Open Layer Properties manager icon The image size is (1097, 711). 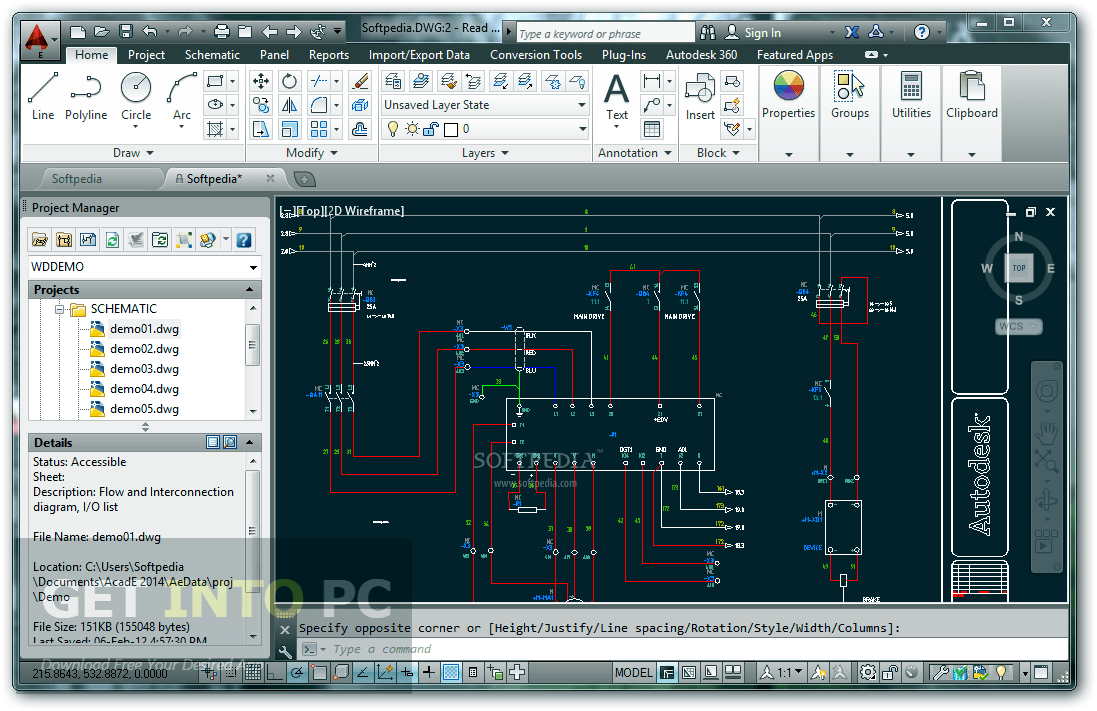point(393,81)
